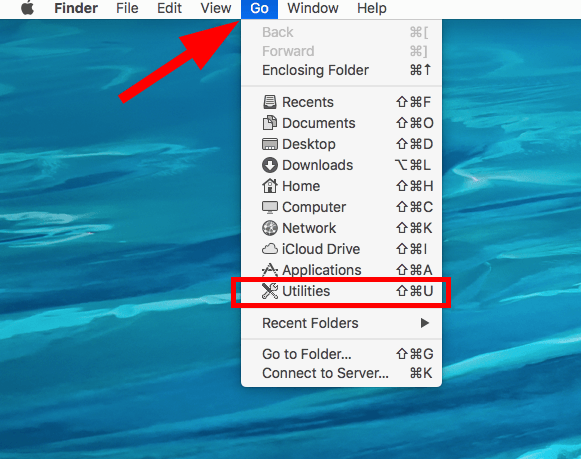Viewport: 581px width, 459px height.
Task: Click the Computer monitor icon
Action: pyautogui.click(x=270, y=207)
